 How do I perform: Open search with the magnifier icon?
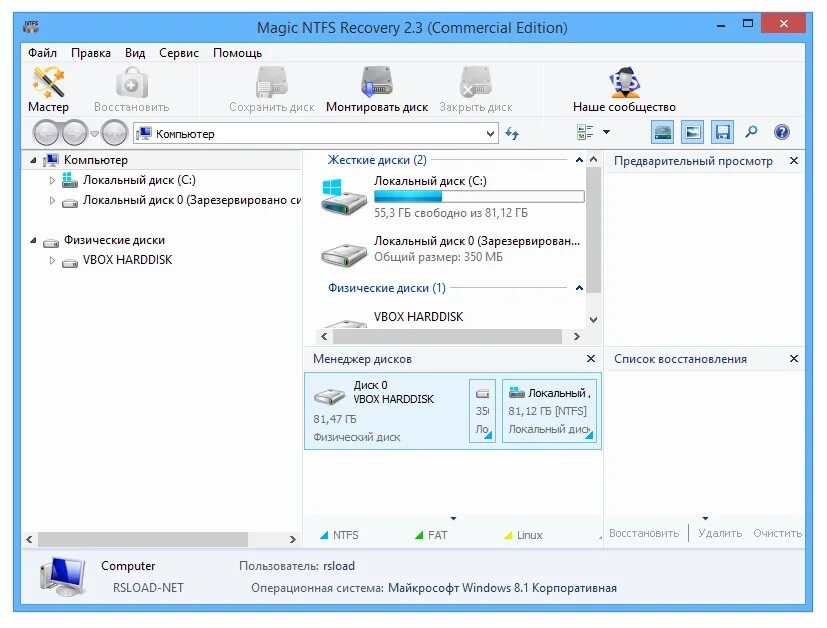pyautogui.click(x=751, y=132)
